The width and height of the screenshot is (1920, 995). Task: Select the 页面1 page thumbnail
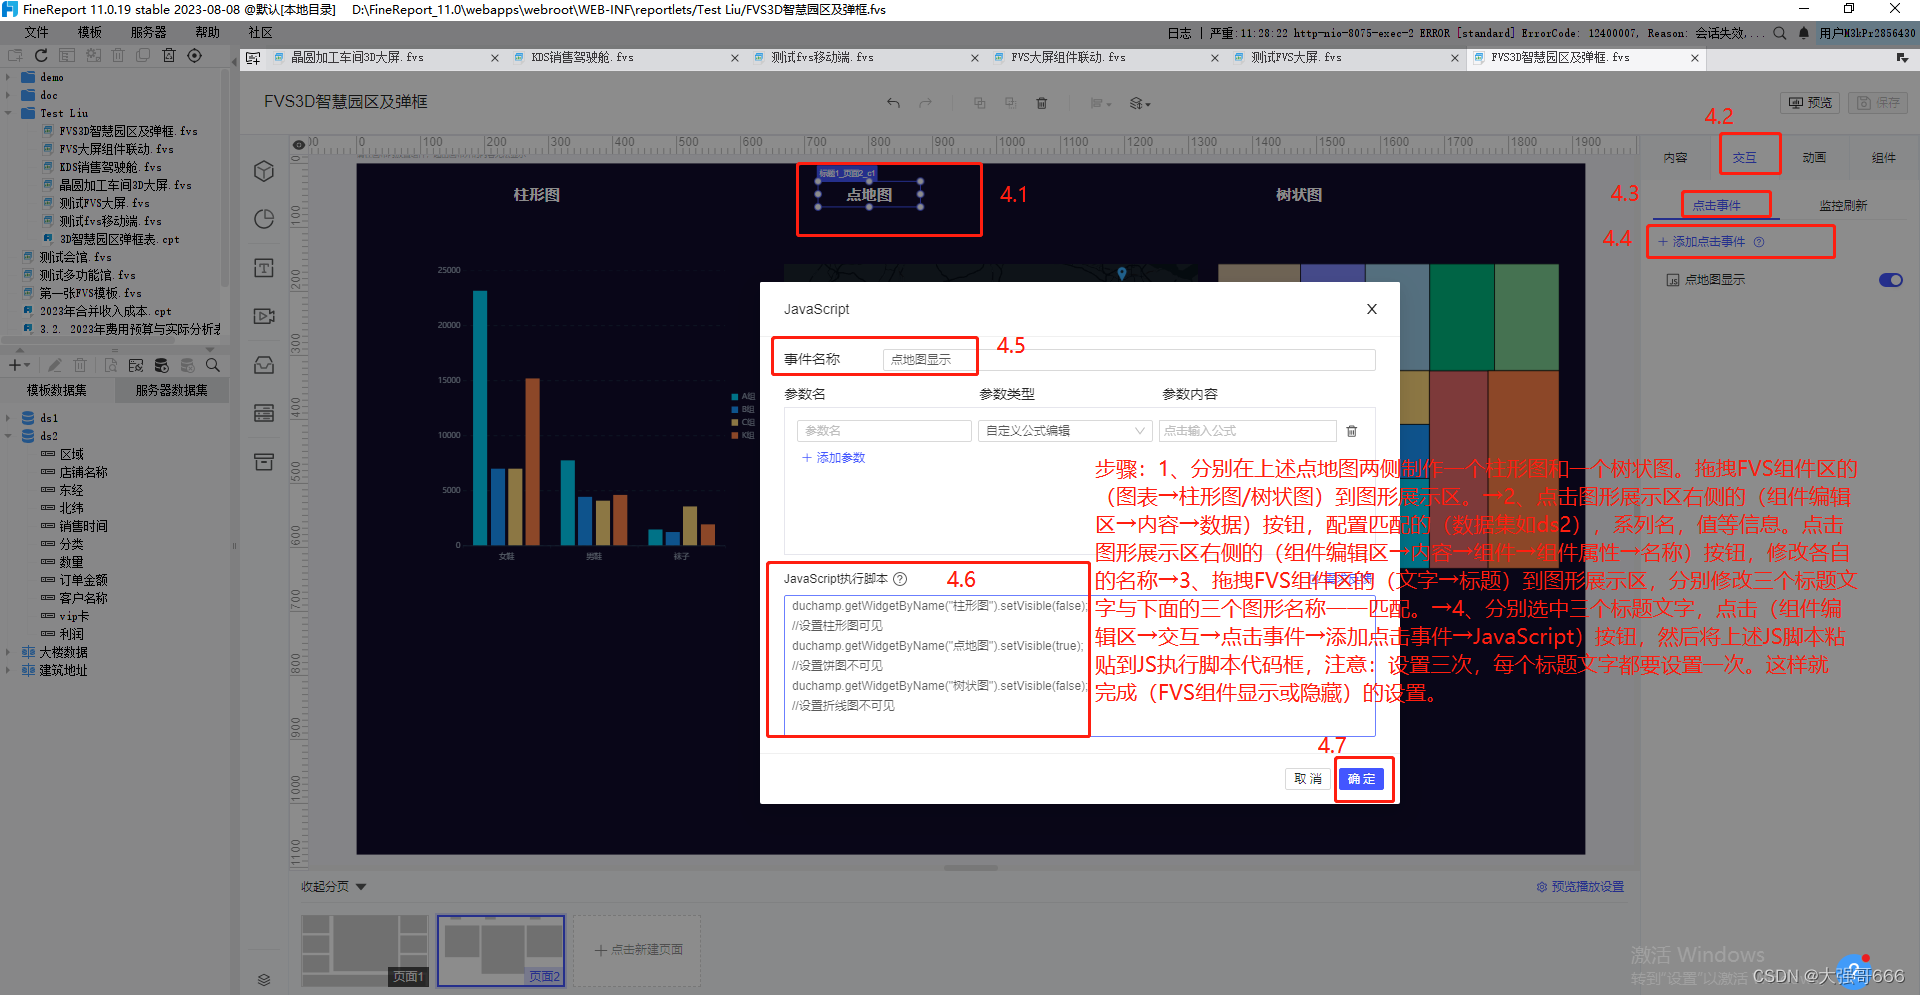tap(365, 951)
